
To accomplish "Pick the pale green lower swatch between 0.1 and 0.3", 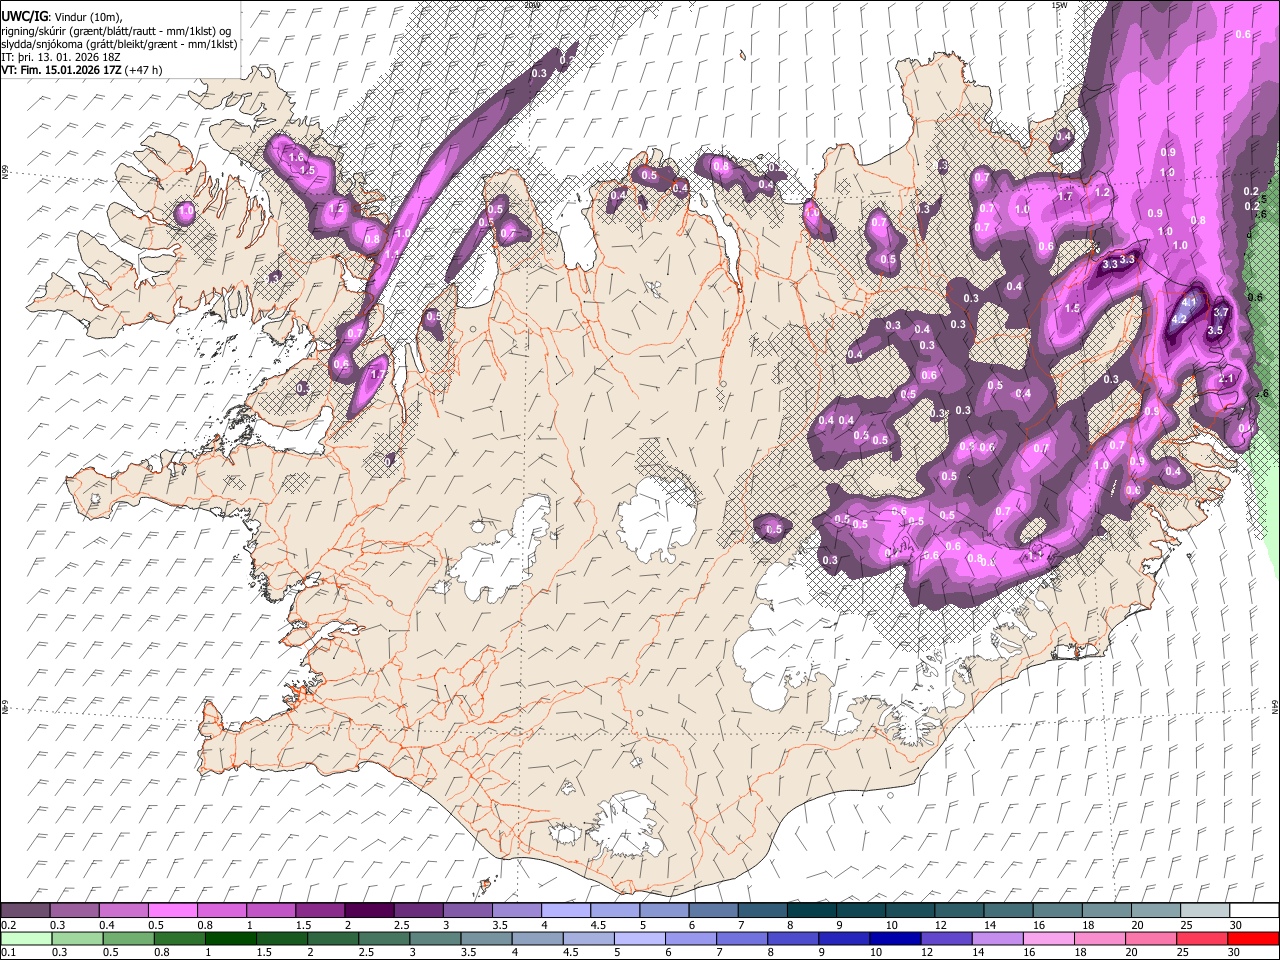I will [25, 939].
